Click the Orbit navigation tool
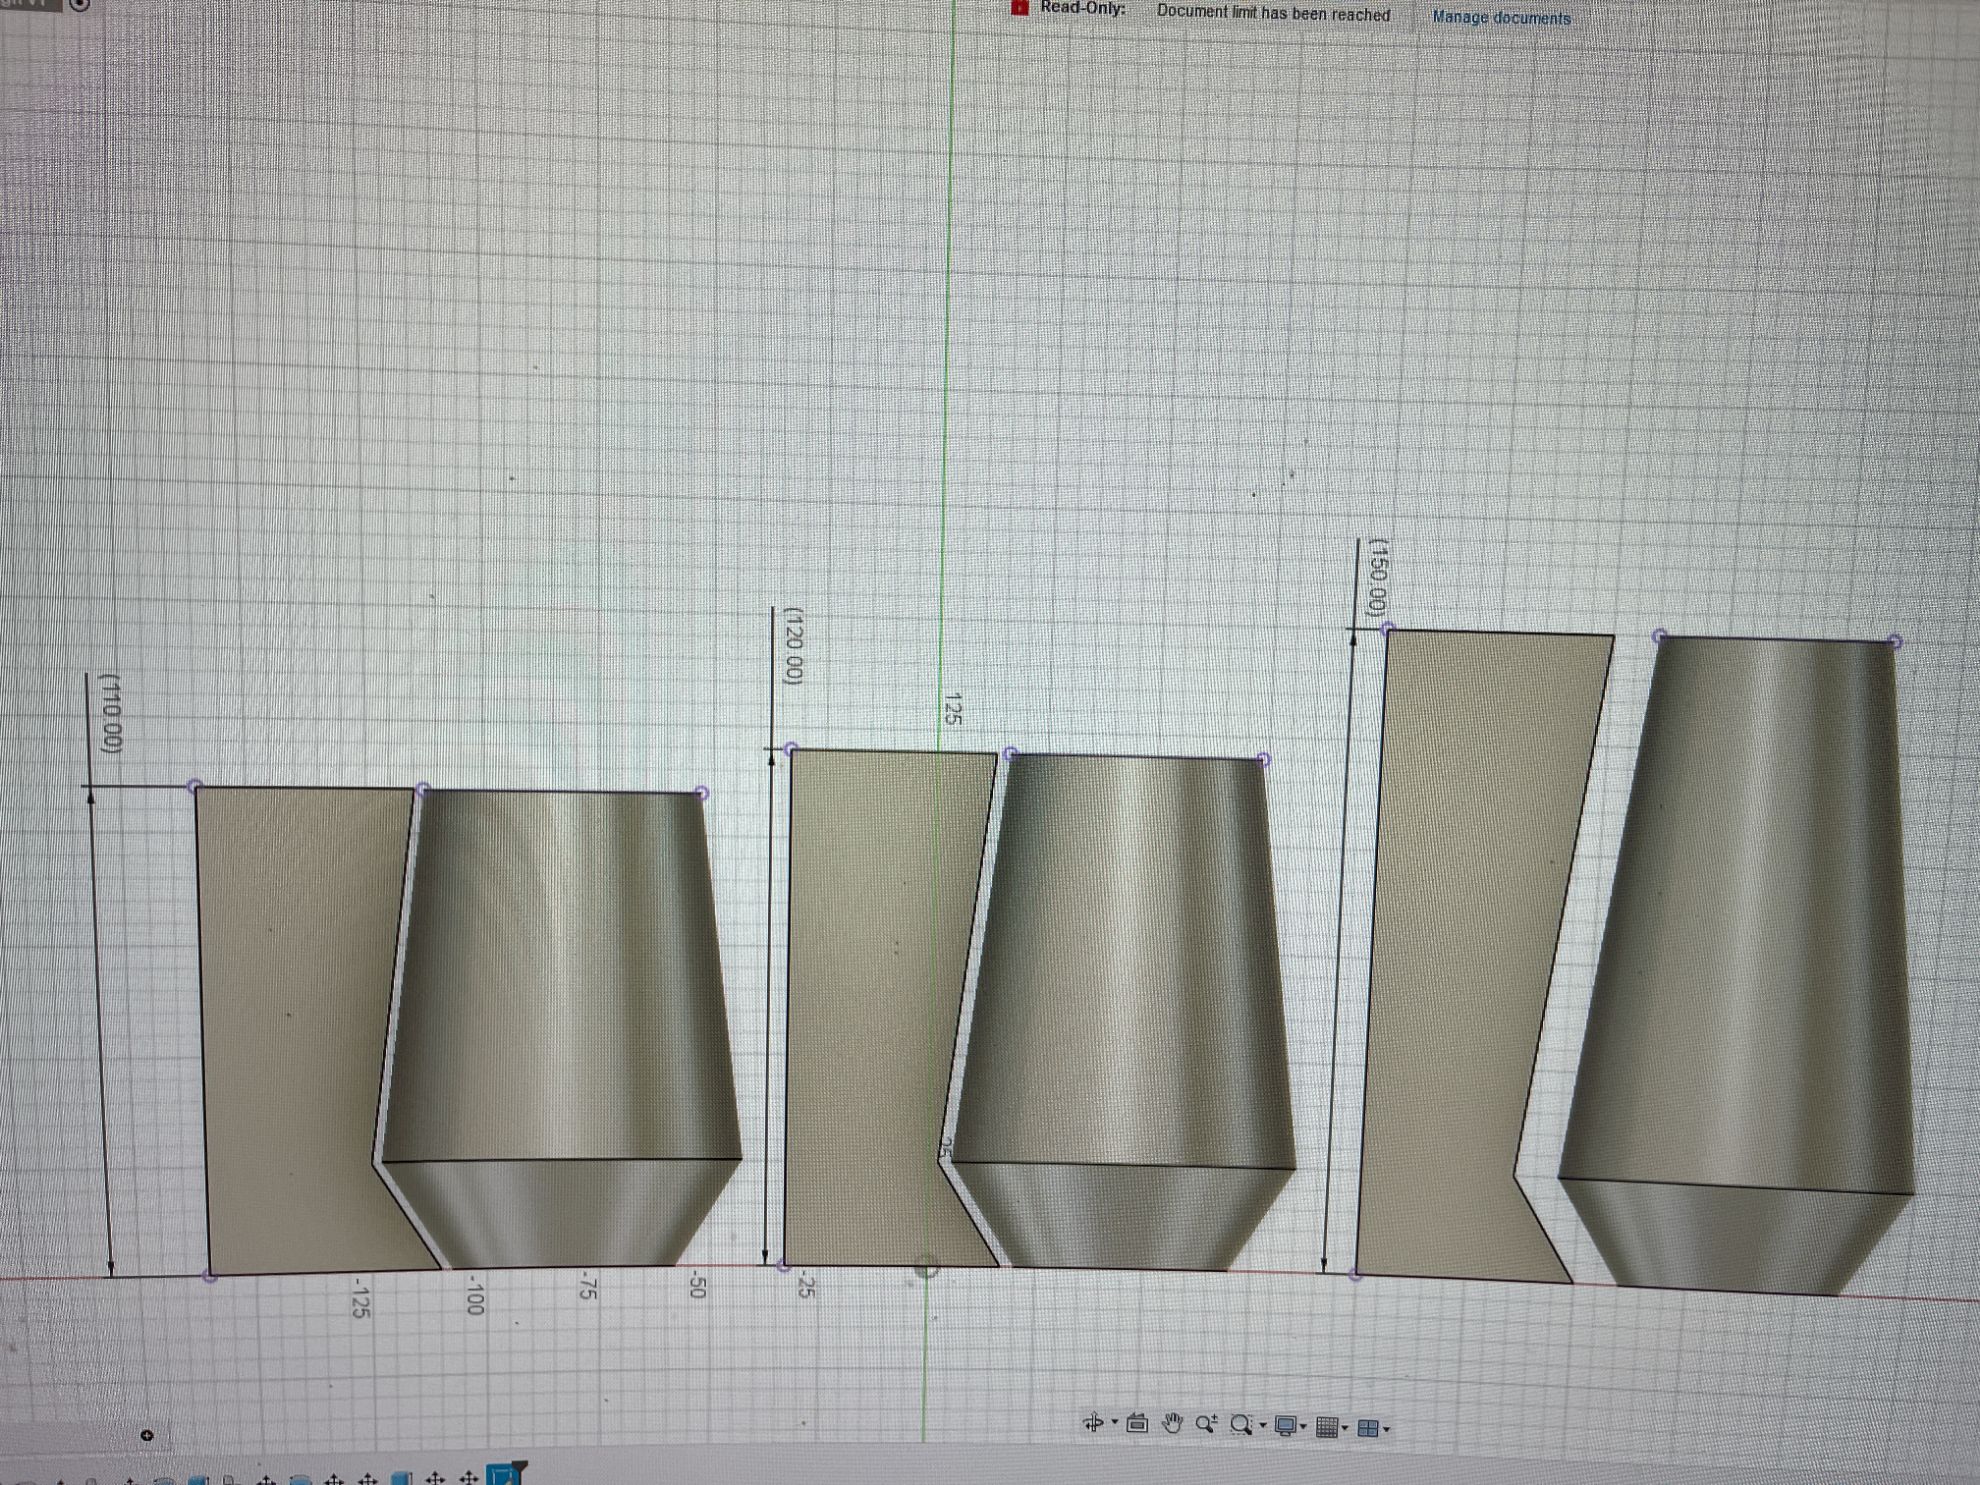 (1093, 1422)
